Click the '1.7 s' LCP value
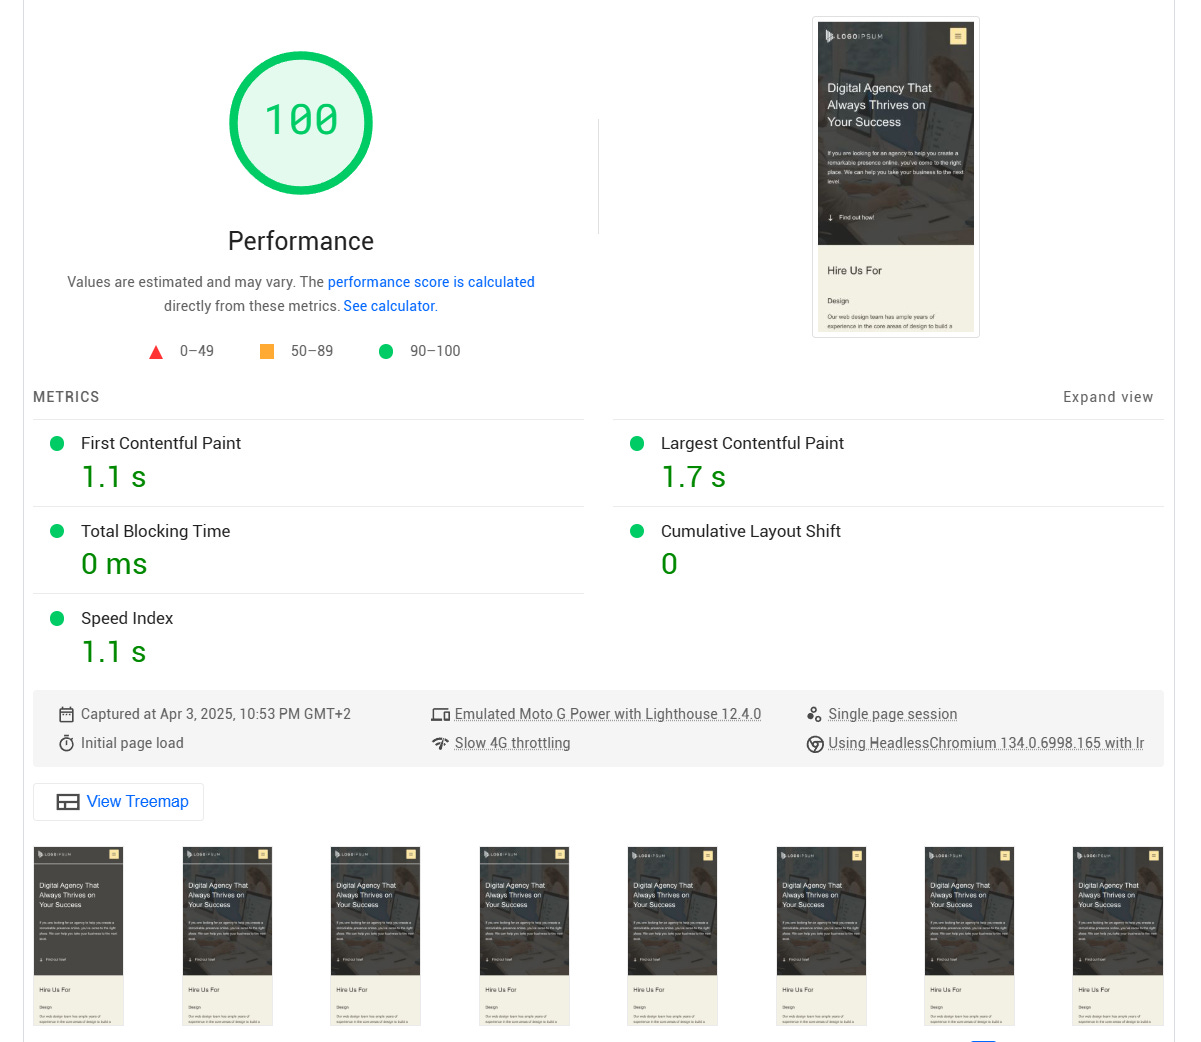Image resolution: width=1201 pixels, height=1042 pixels. [693, 477]
